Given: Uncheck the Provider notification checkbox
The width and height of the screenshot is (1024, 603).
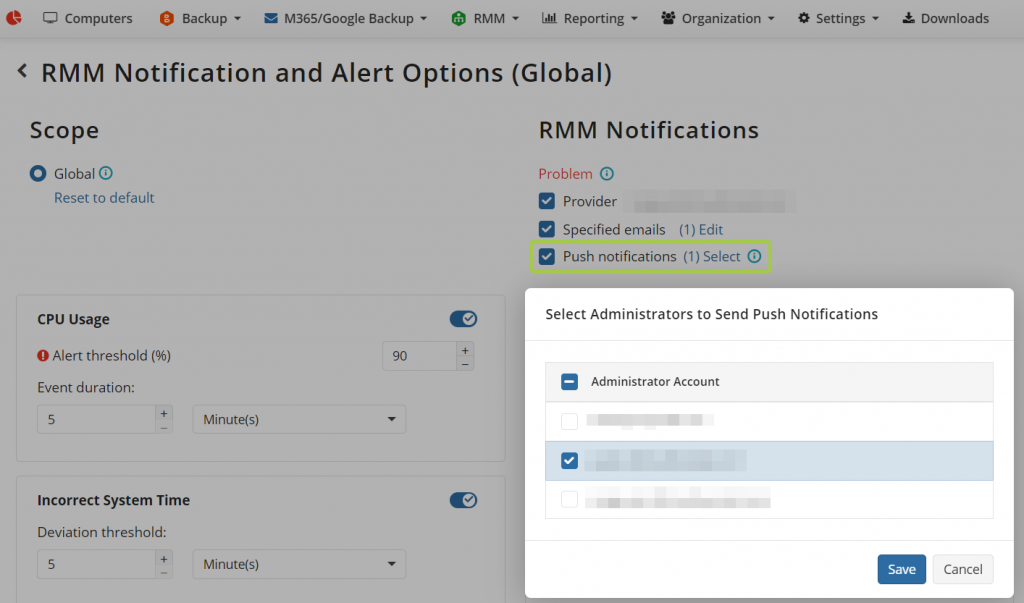Looking at the screenshot, I should click(x=546, y=201).
